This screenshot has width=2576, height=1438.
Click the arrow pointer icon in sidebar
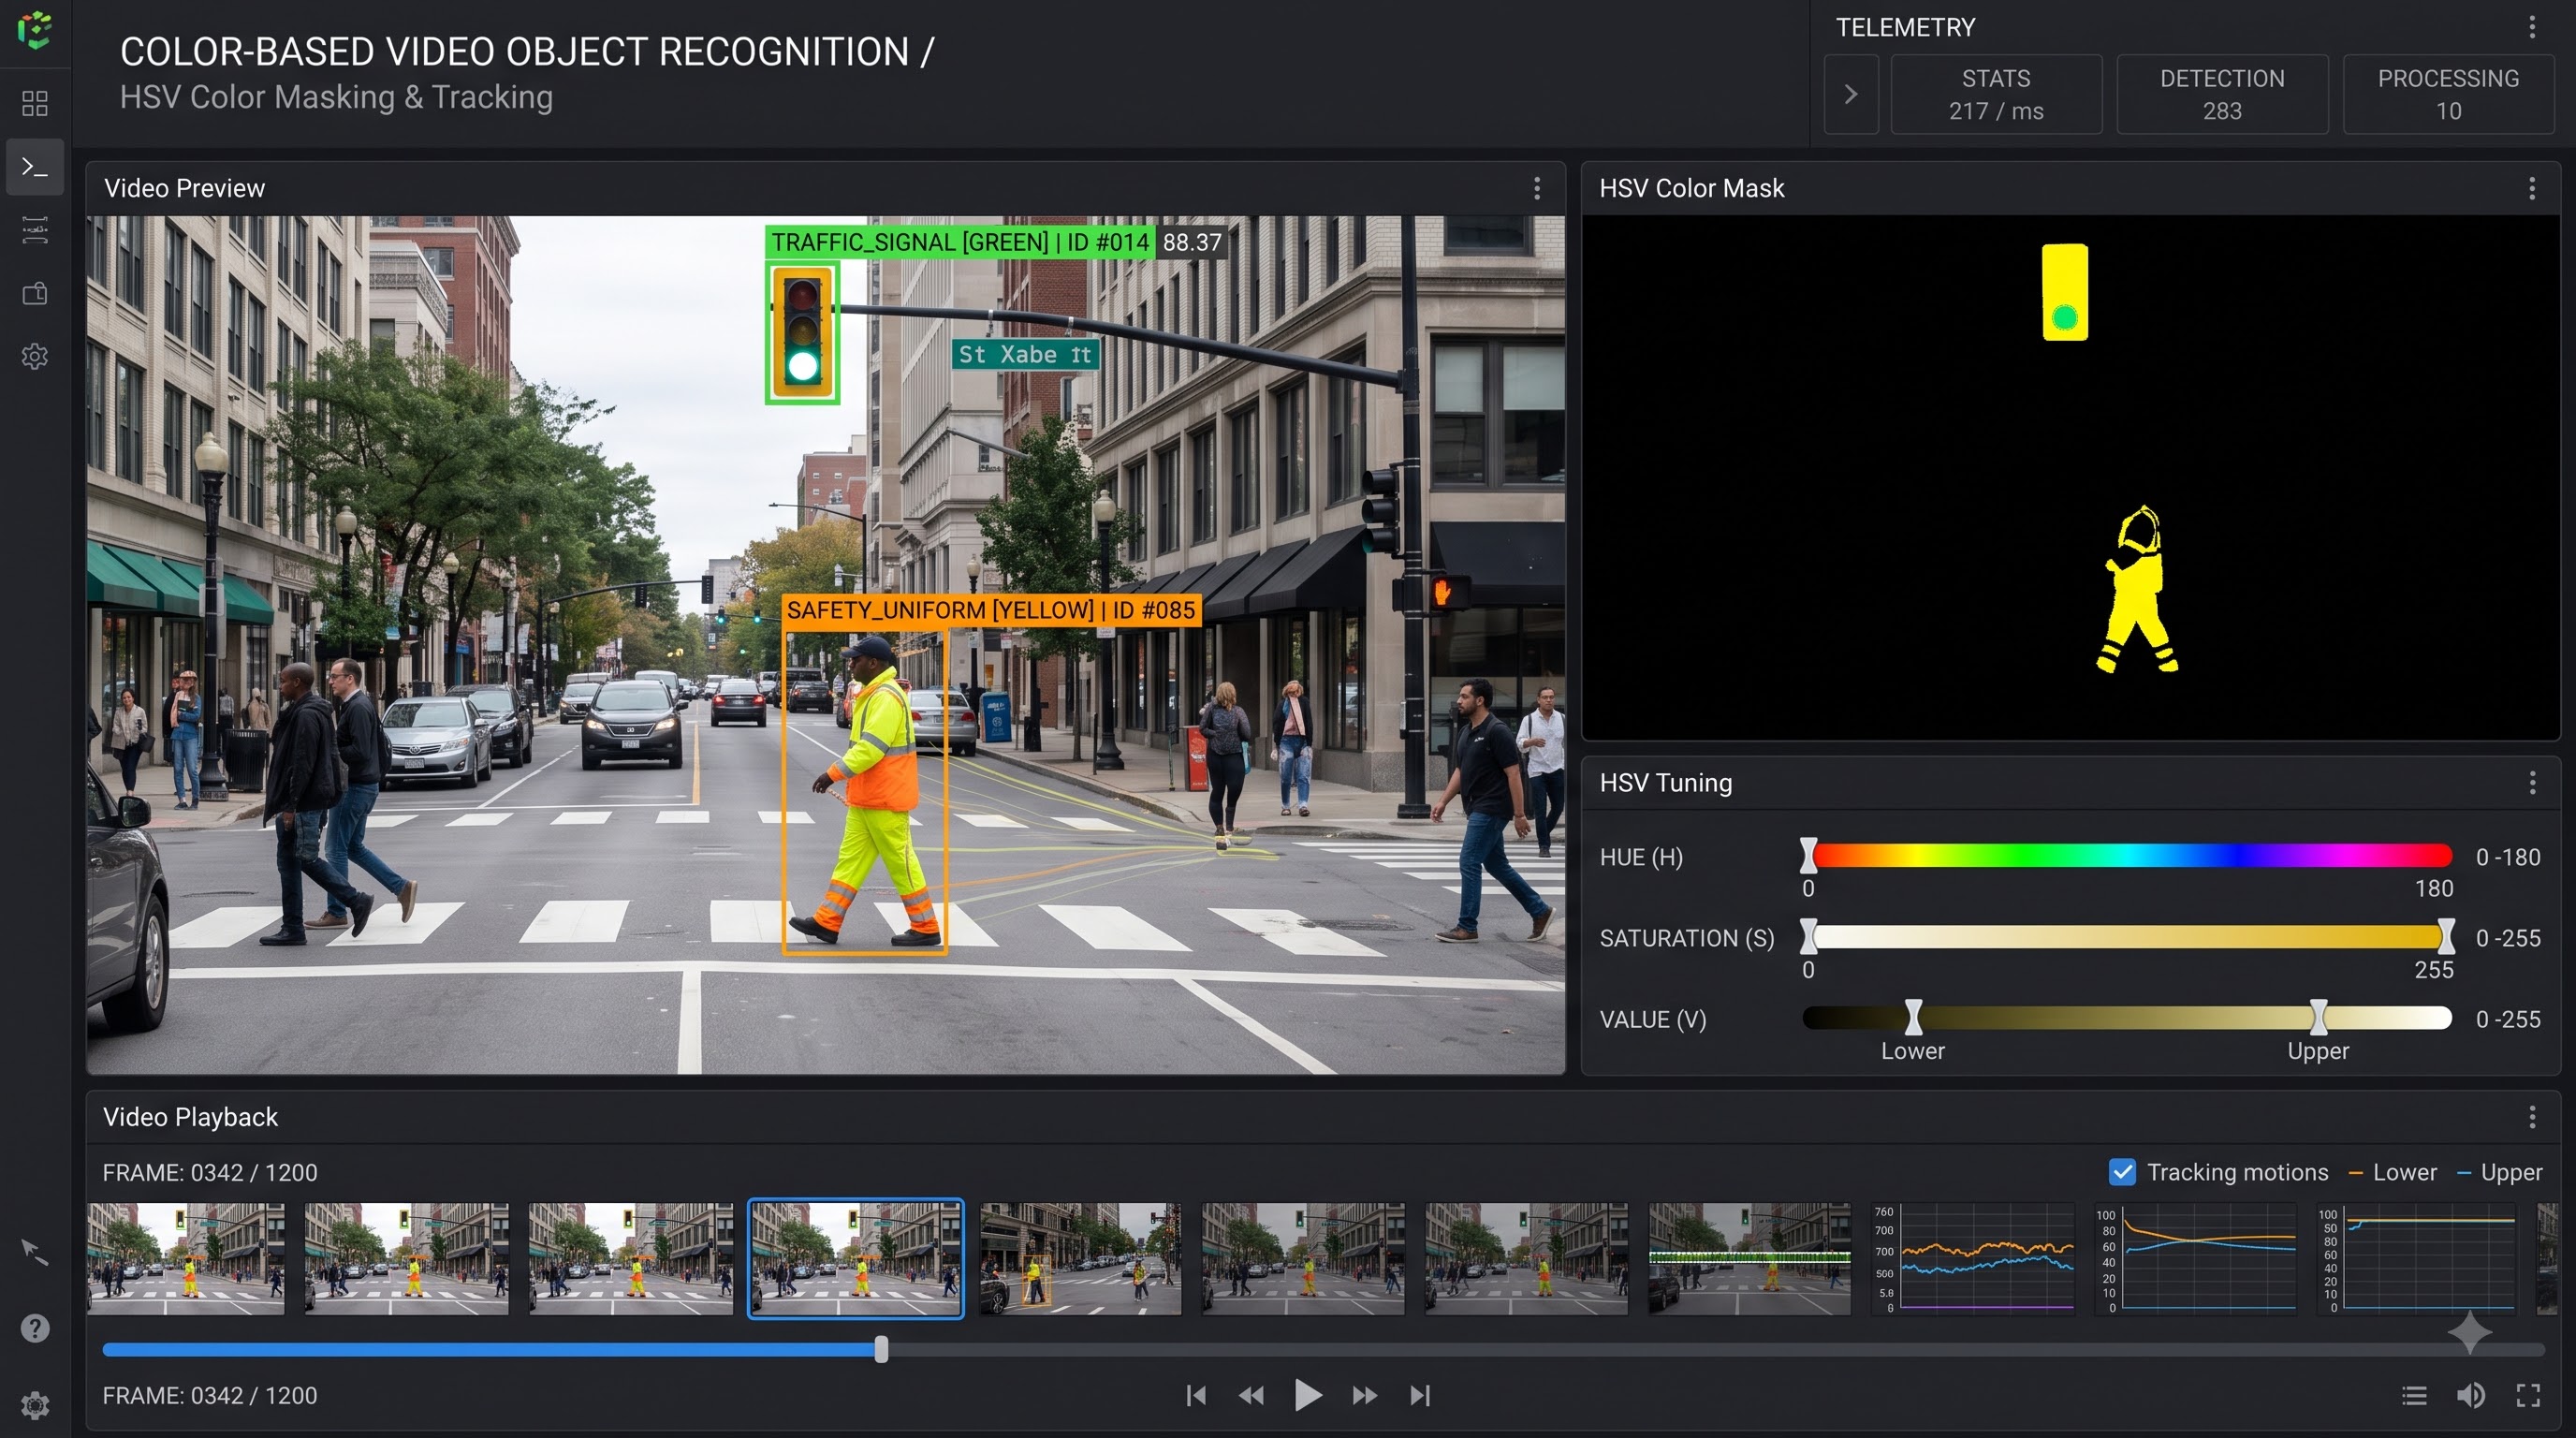35,1252
